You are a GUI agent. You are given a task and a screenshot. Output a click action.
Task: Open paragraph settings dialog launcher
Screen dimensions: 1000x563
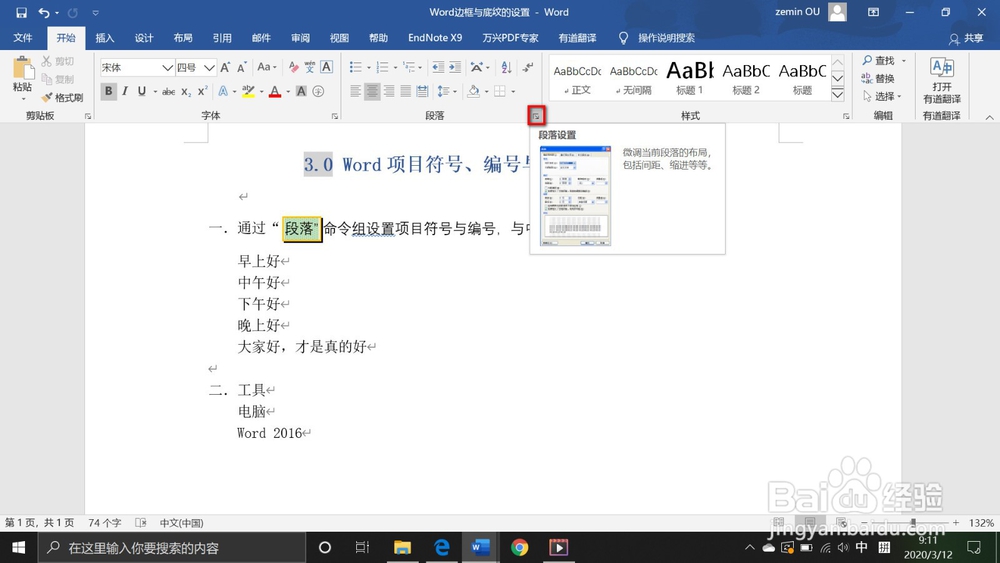[x=536, y=116]
